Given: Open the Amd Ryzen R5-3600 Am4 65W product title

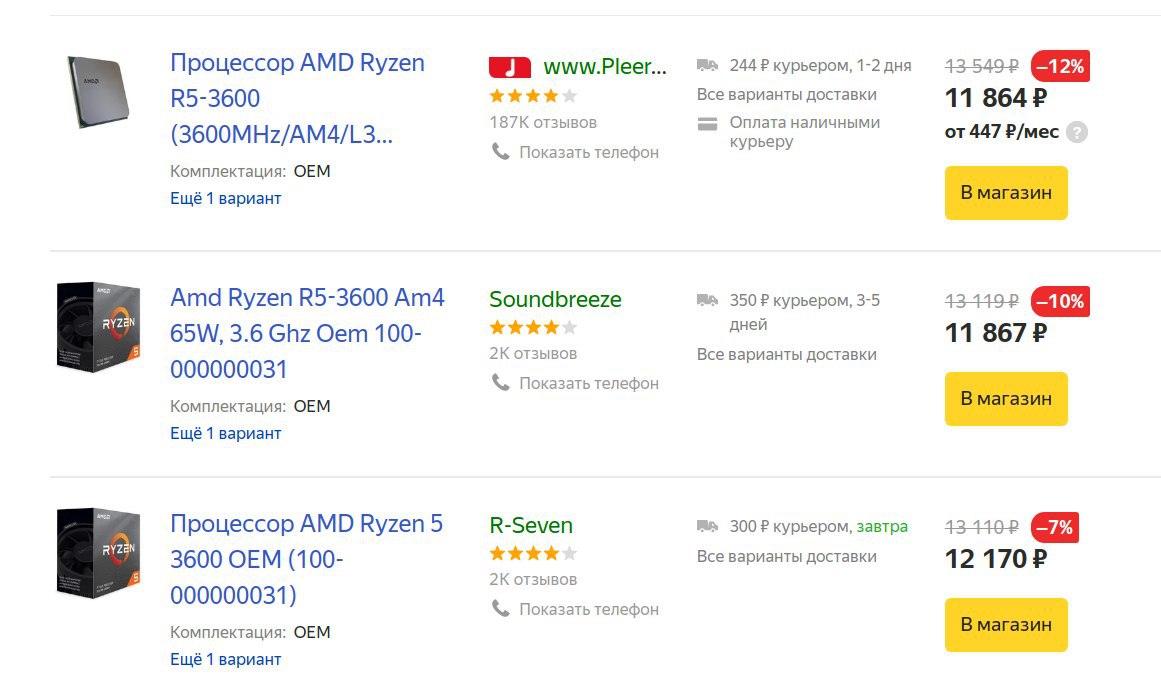Looking at the screenshot, I should click(x=307, y=333).
